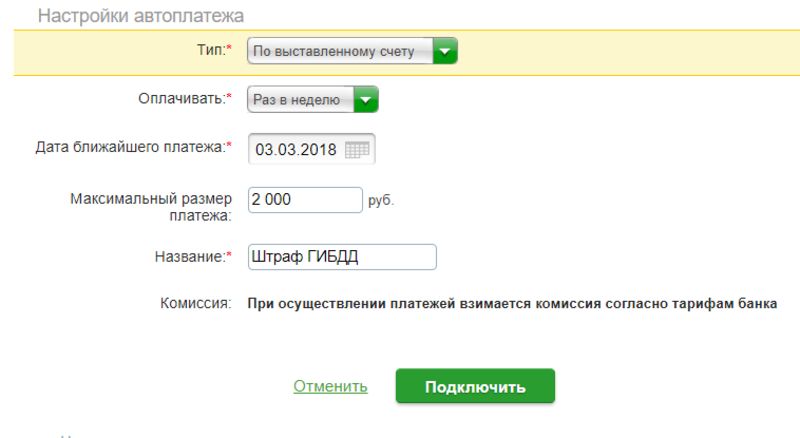Click the Название field 'Штраф ГИБДД'
This screenshot has height=438, width=800.
coord(342,257)
